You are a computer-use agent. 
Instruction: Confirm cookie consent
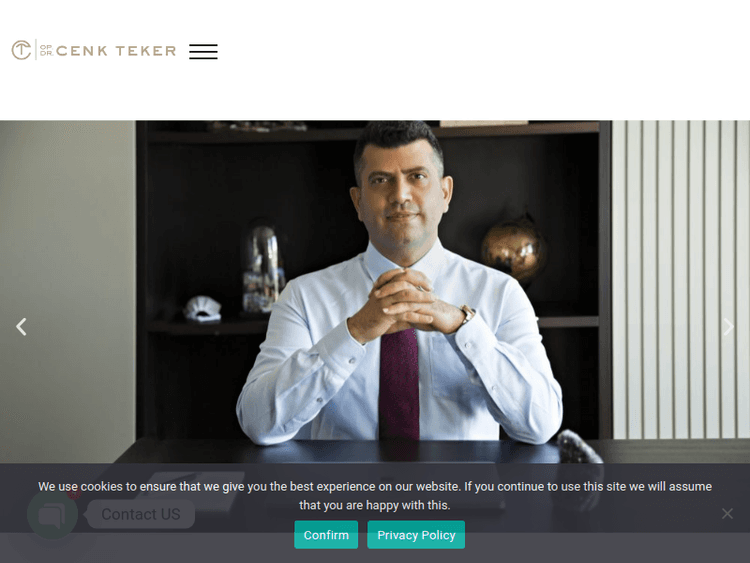pos(326,535)
